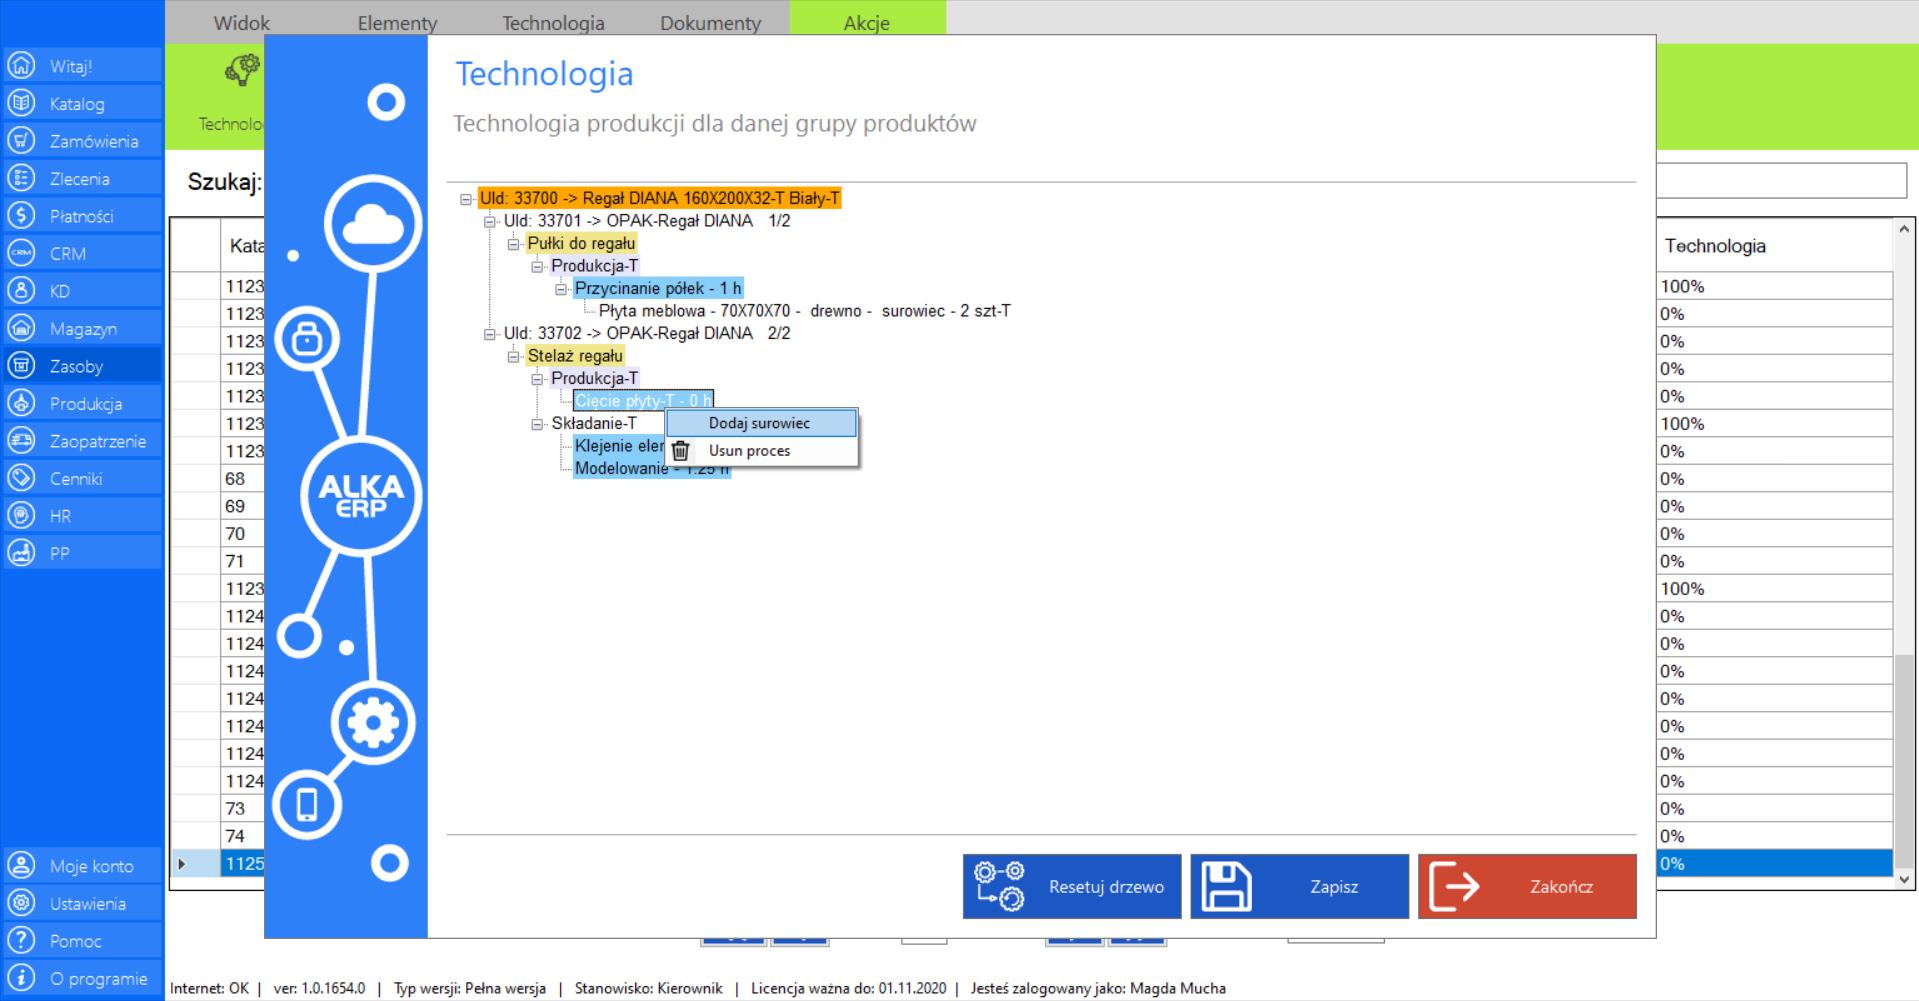
Task: Click the table's vertical scrollbar down arrow
Action: point(1904,879)
